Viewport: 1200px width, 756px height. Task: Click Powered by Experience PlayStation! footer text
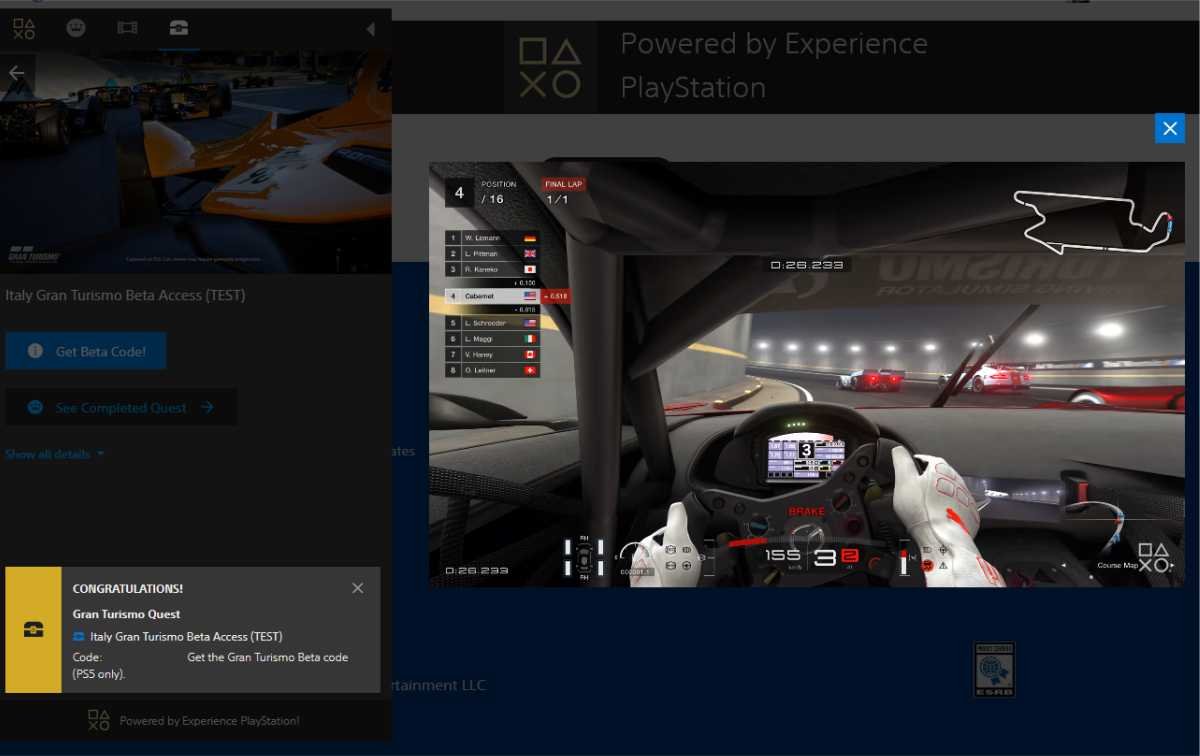[x=209, y=721]
